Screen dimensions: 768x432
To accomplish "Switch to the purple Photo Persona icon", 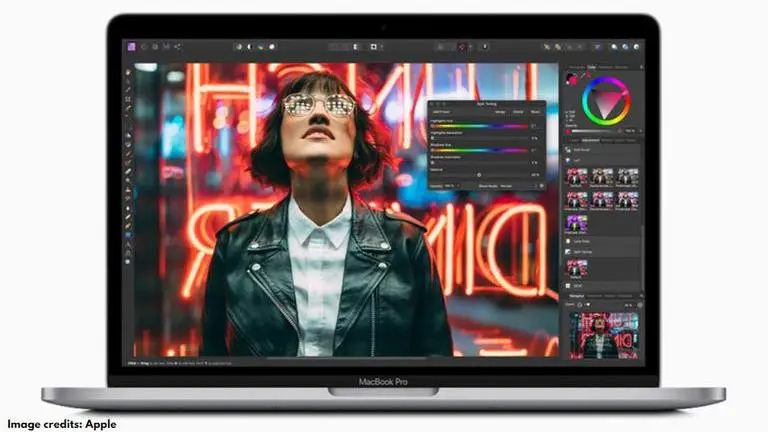I will coord(131,47).
